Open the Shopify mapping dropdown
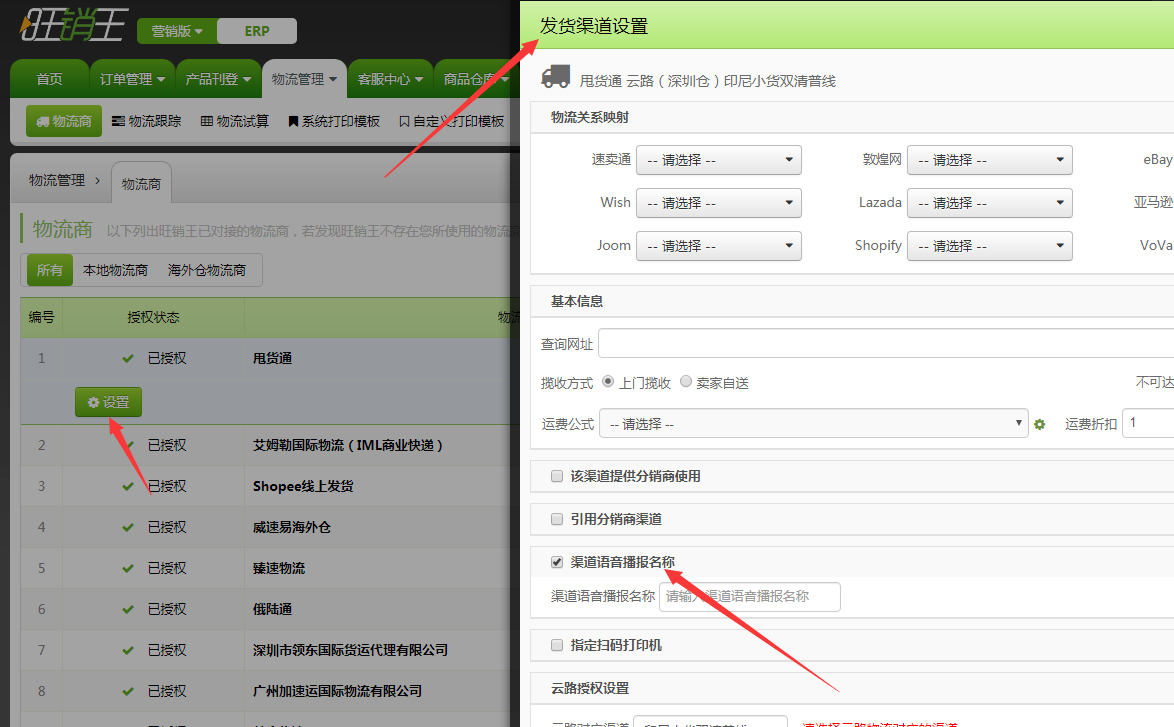Viewport: 1174px width, 727px height. click(990, 246)
